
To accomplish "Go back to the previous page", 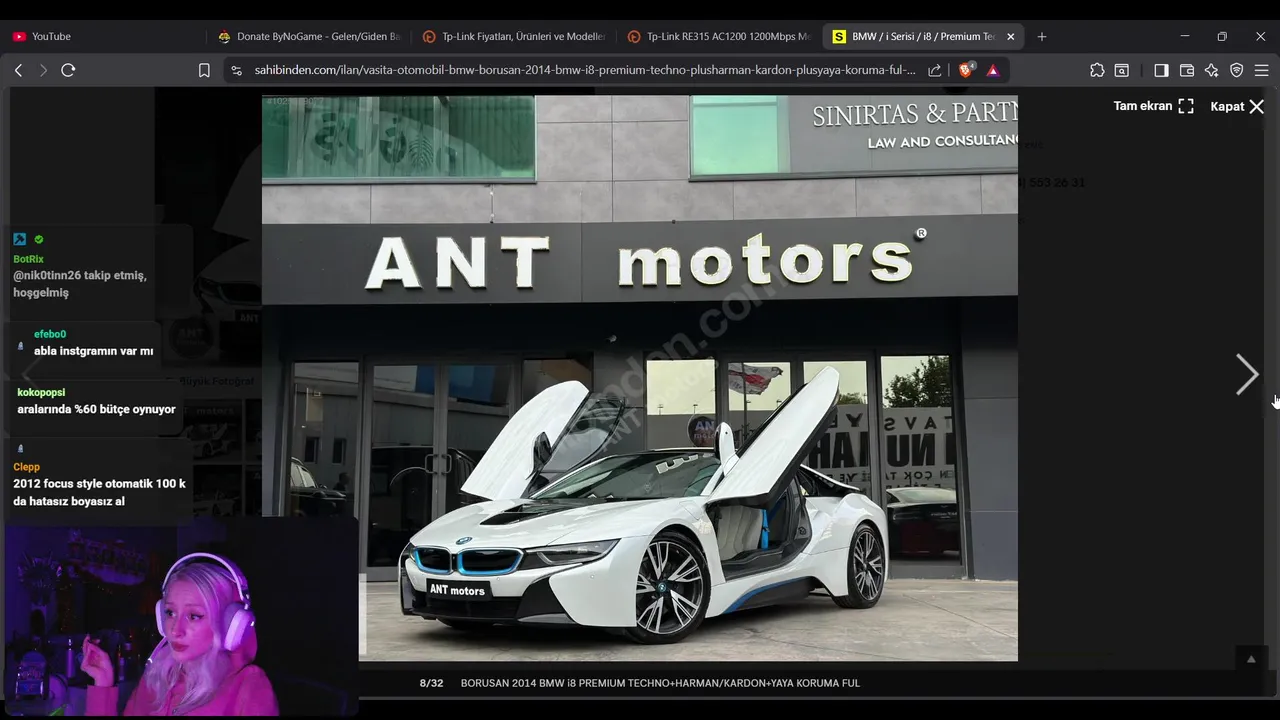I will 18,70.
